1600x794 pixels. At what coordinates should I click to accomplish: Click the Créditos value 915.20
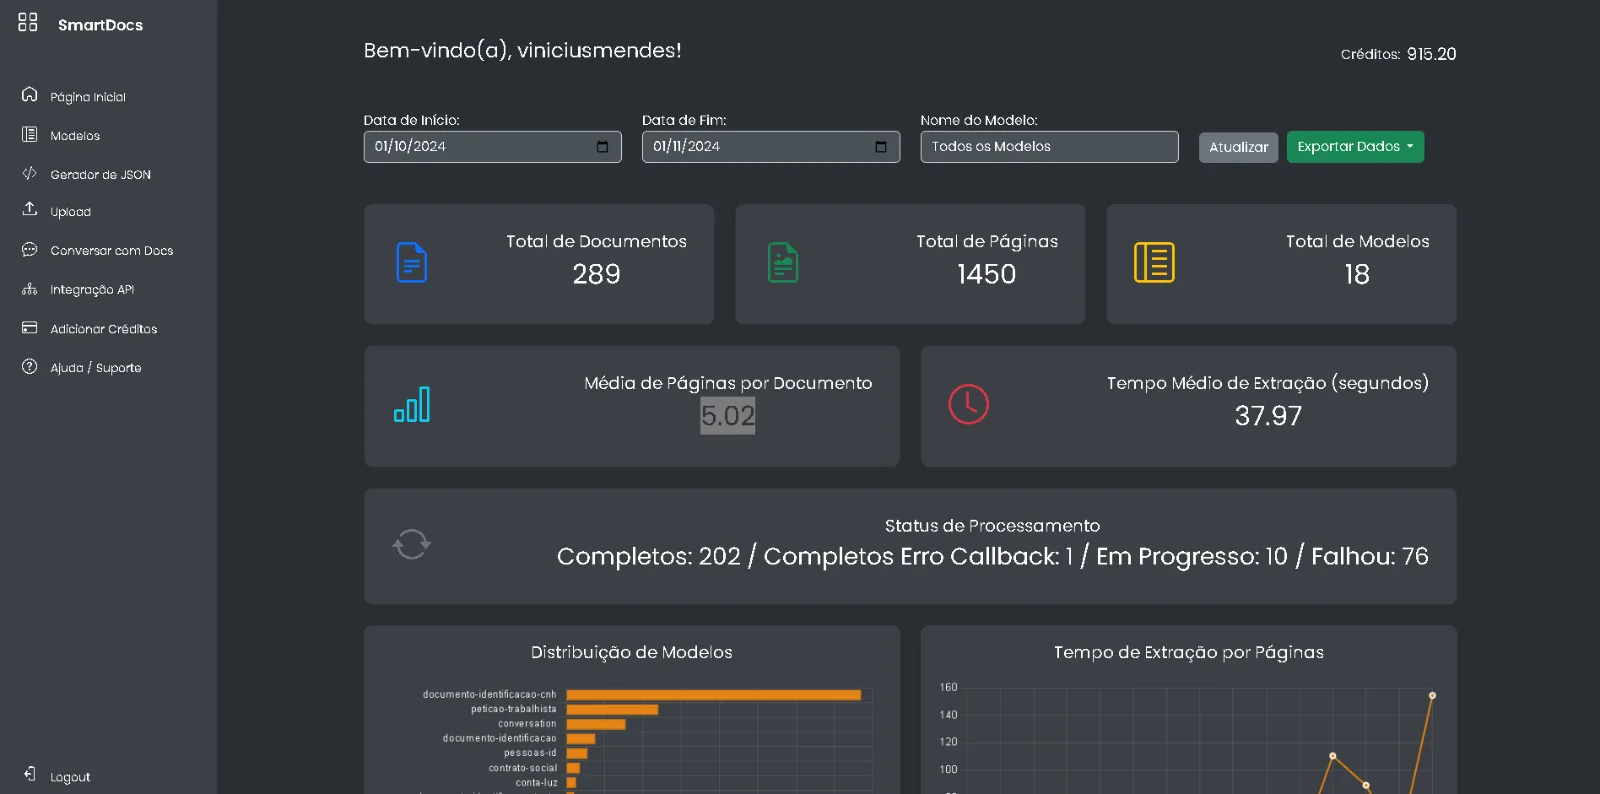pos(1431,54)
